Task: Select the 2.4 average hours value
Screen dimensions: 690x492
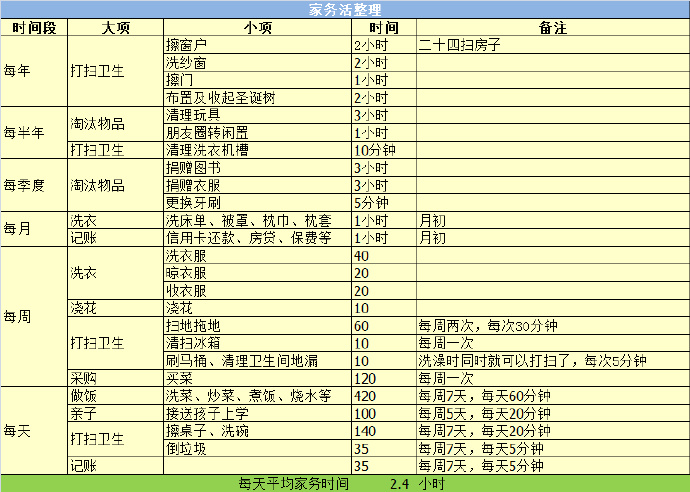Action: (x=399, y=484)
